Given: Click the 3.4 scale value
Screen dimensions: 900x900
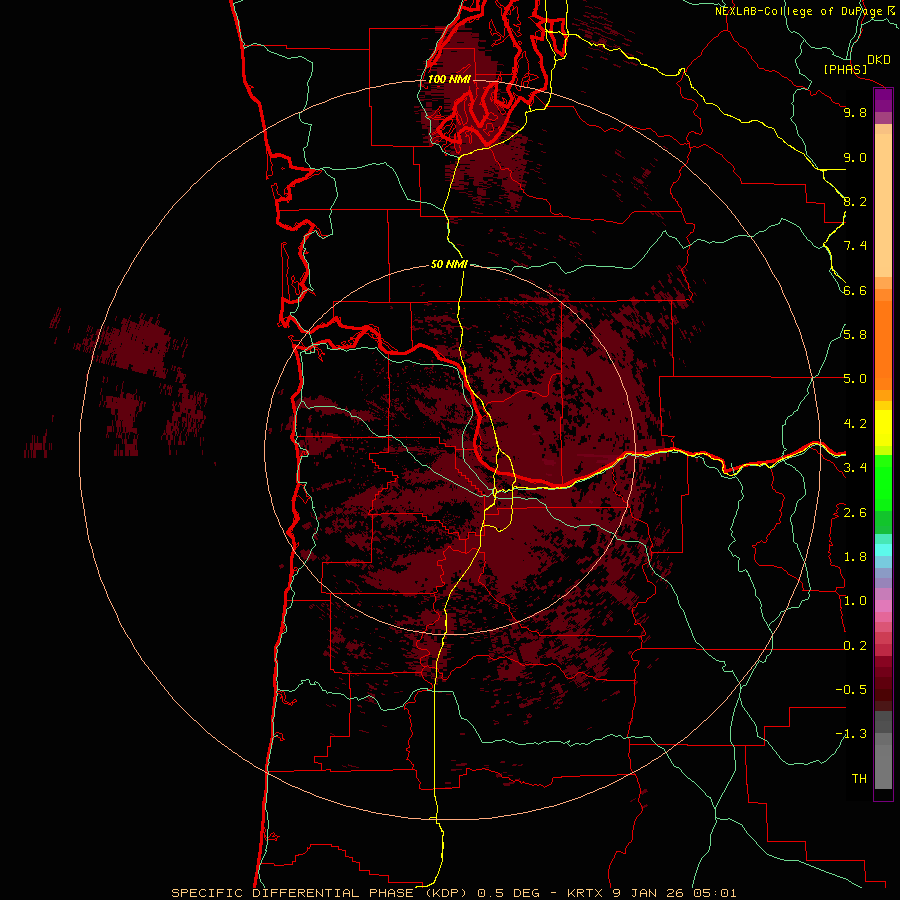Looking at the screenshot, I should [x=855, y=468].
